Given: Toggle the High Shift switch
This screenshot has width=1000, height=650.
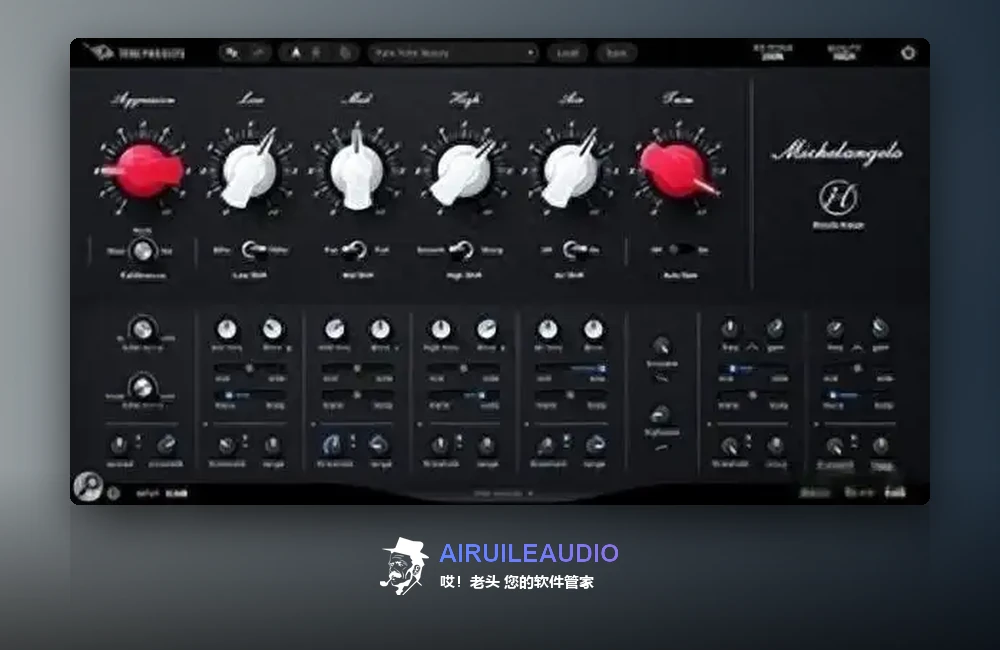Looking at the screenshot, I should 461,250.
